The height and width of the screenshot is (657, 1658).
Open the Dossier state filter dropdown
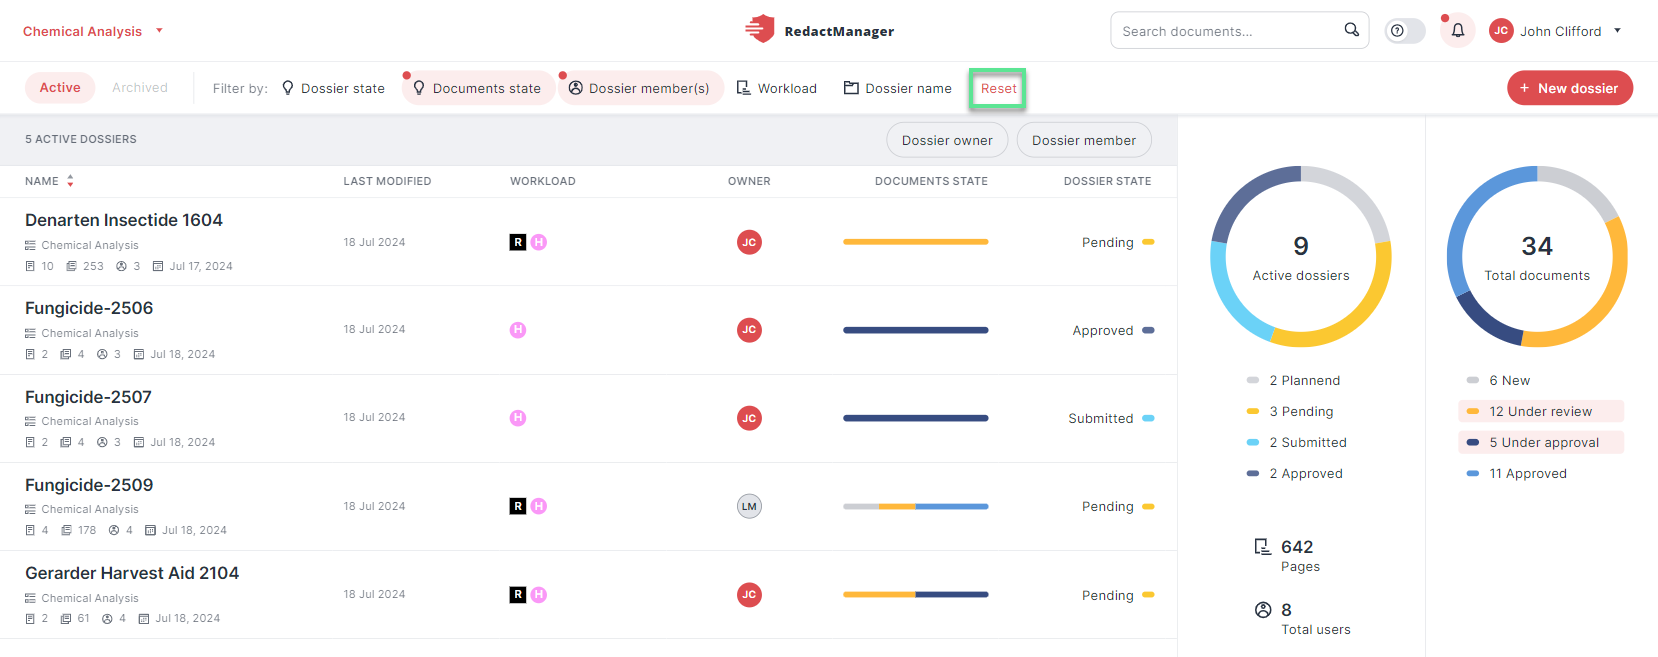pyautogui.click(x=333, y=88)
